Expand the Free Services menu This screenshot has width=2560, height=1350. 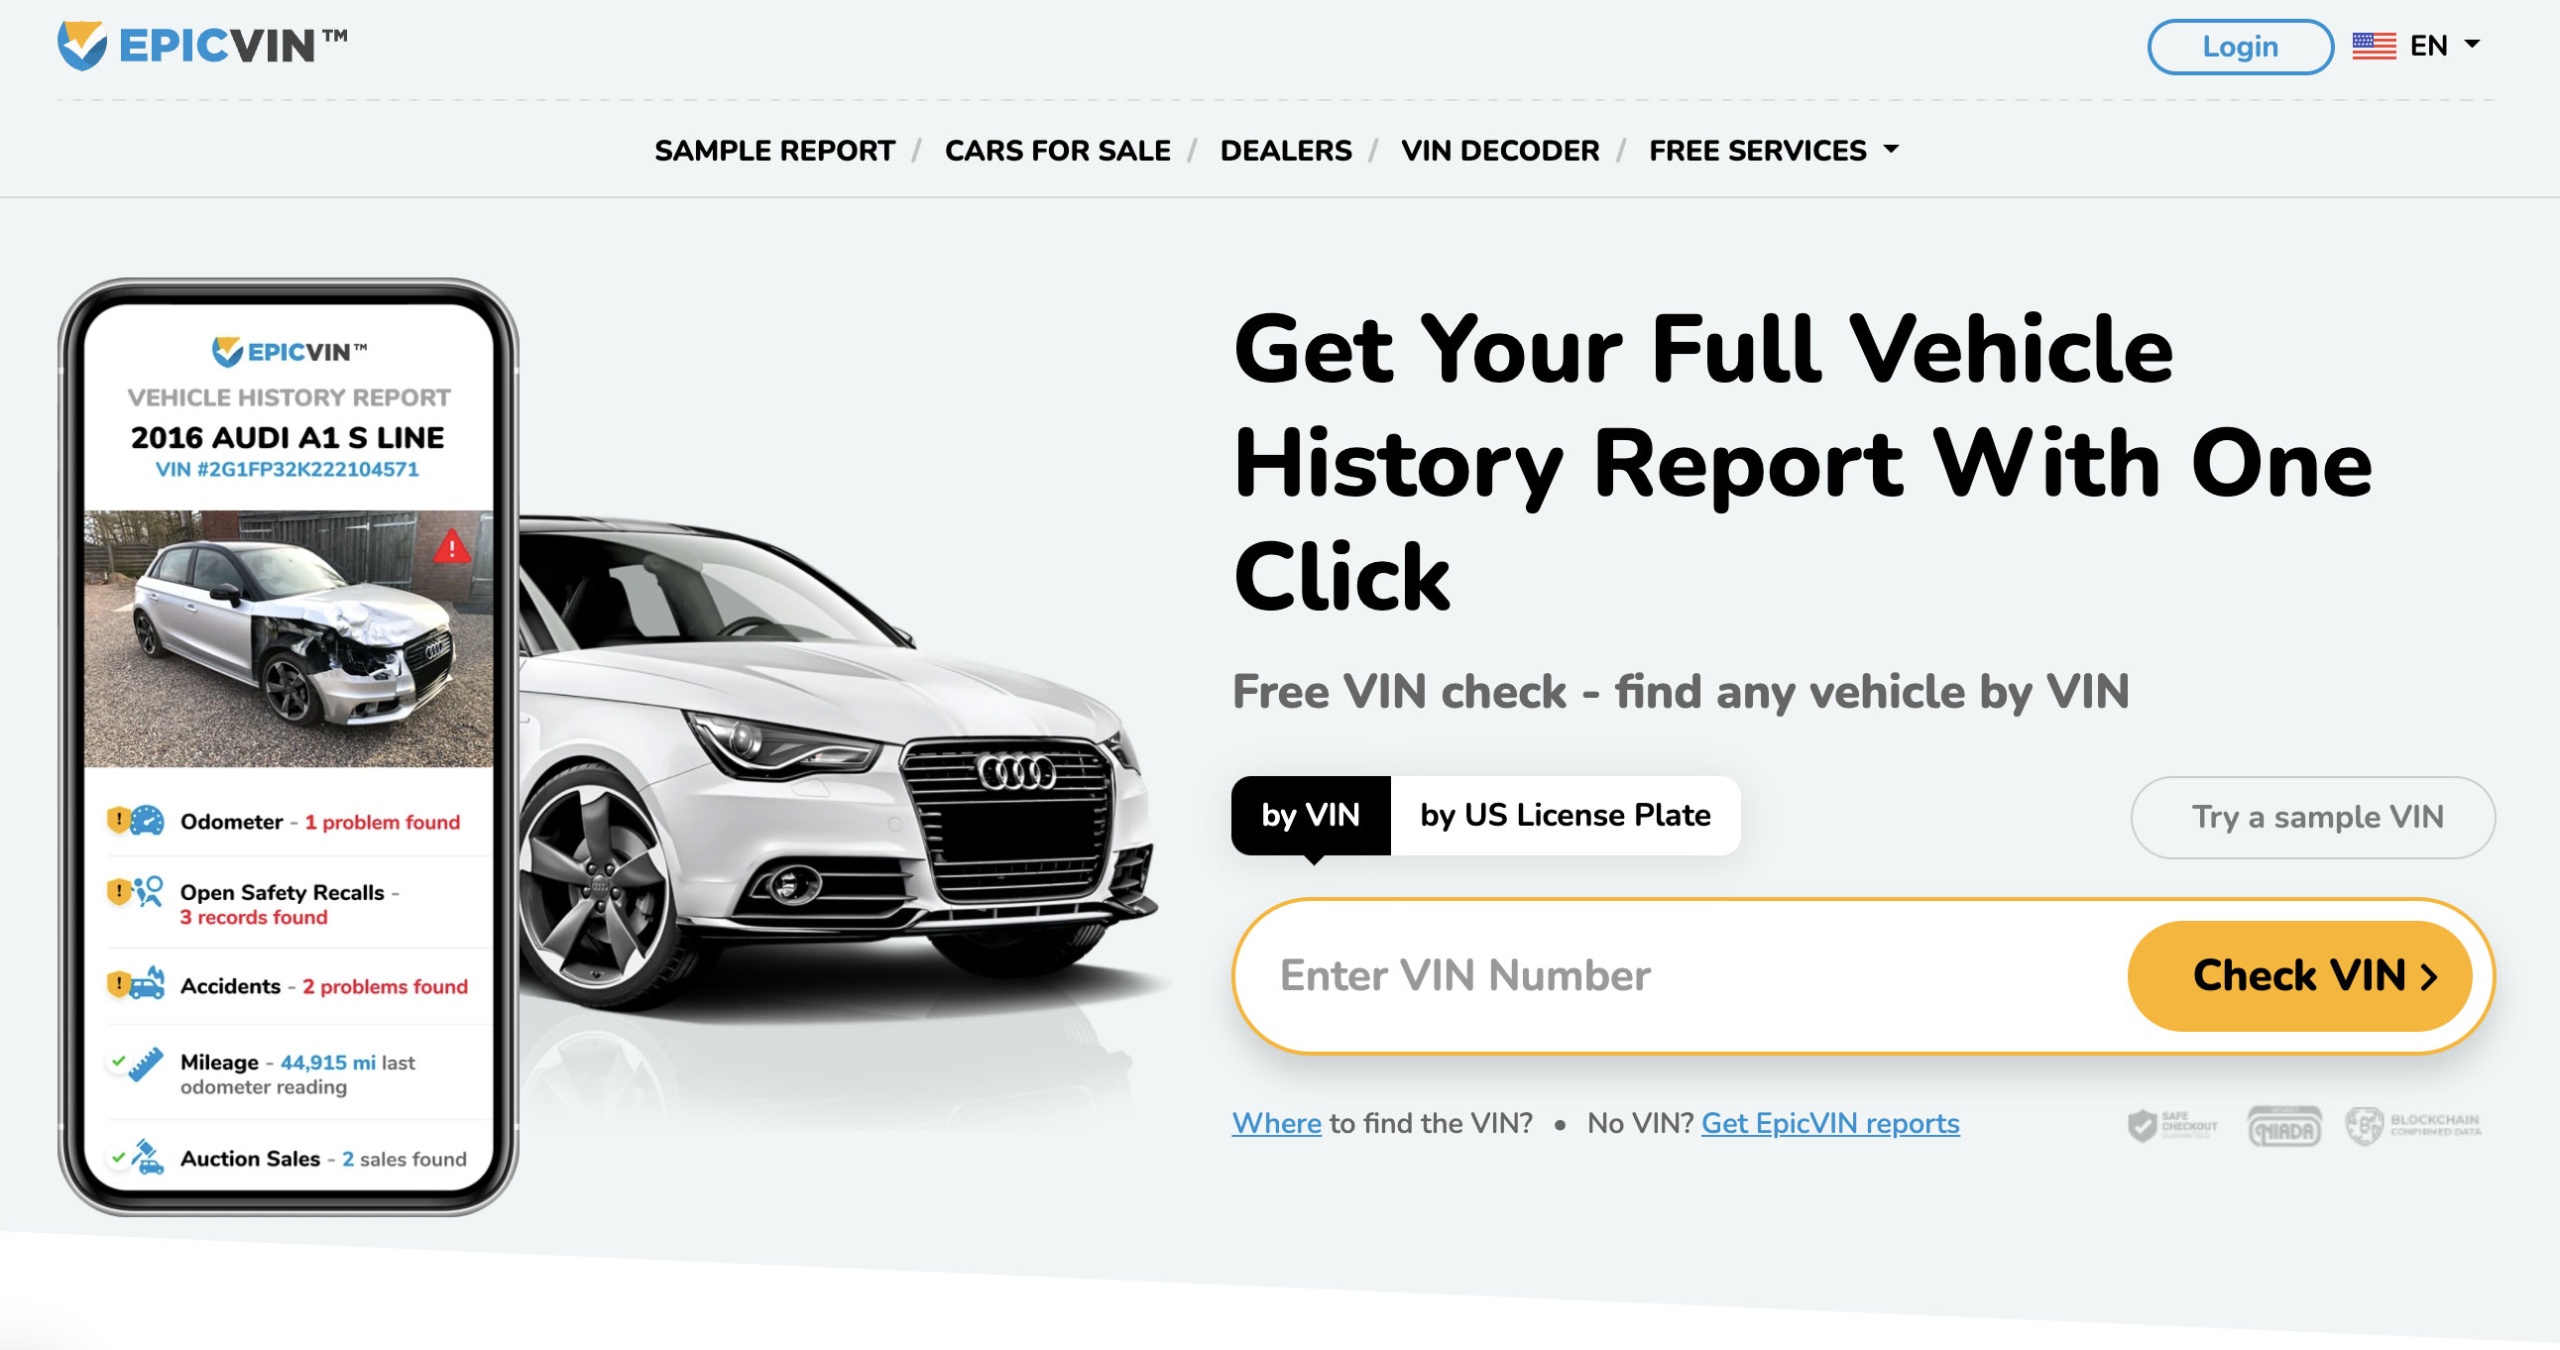point(1773,150)
